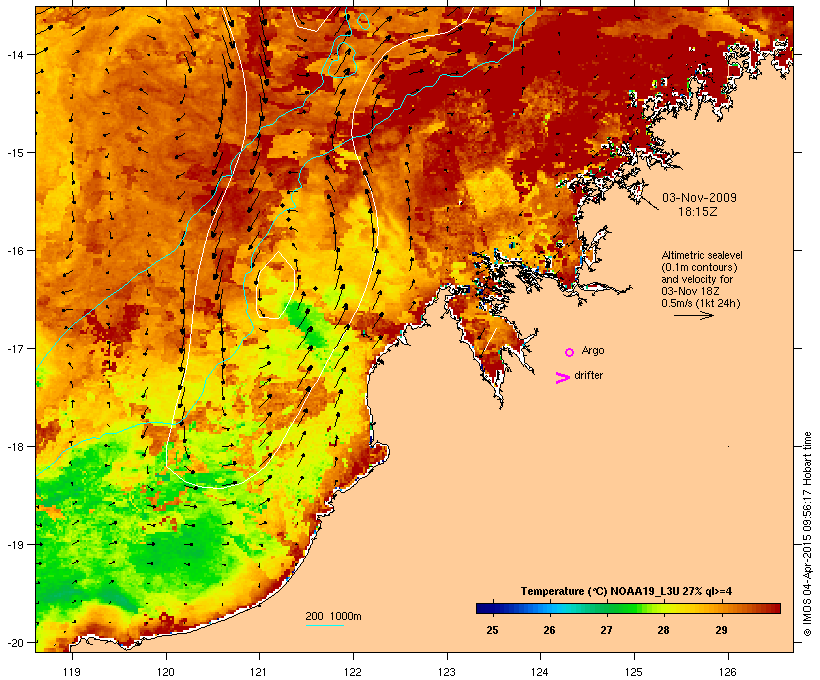The width and height of the screenshot is (820, 680).
Task: Click the longitude label '121'
Action: [259, 672]
